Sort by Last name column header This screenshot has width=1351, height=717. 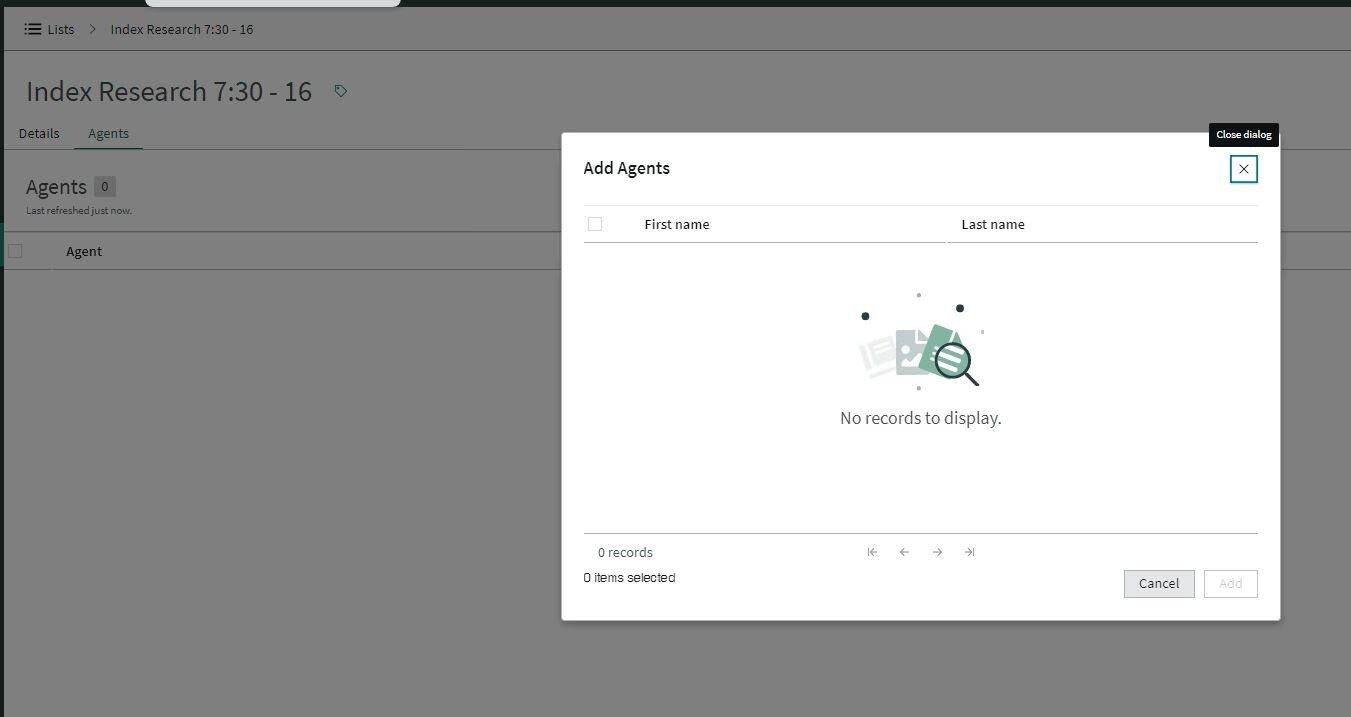click(993, 224)
